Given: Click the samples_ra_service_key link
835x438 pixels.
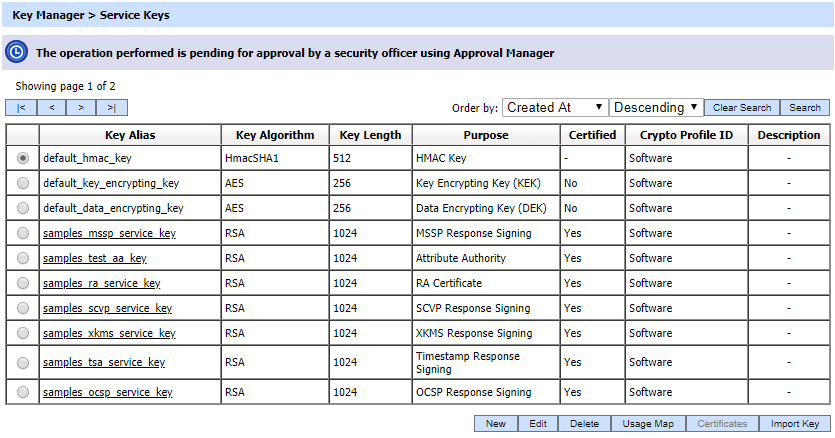Looking at the screenshot, I should point(101,283).
